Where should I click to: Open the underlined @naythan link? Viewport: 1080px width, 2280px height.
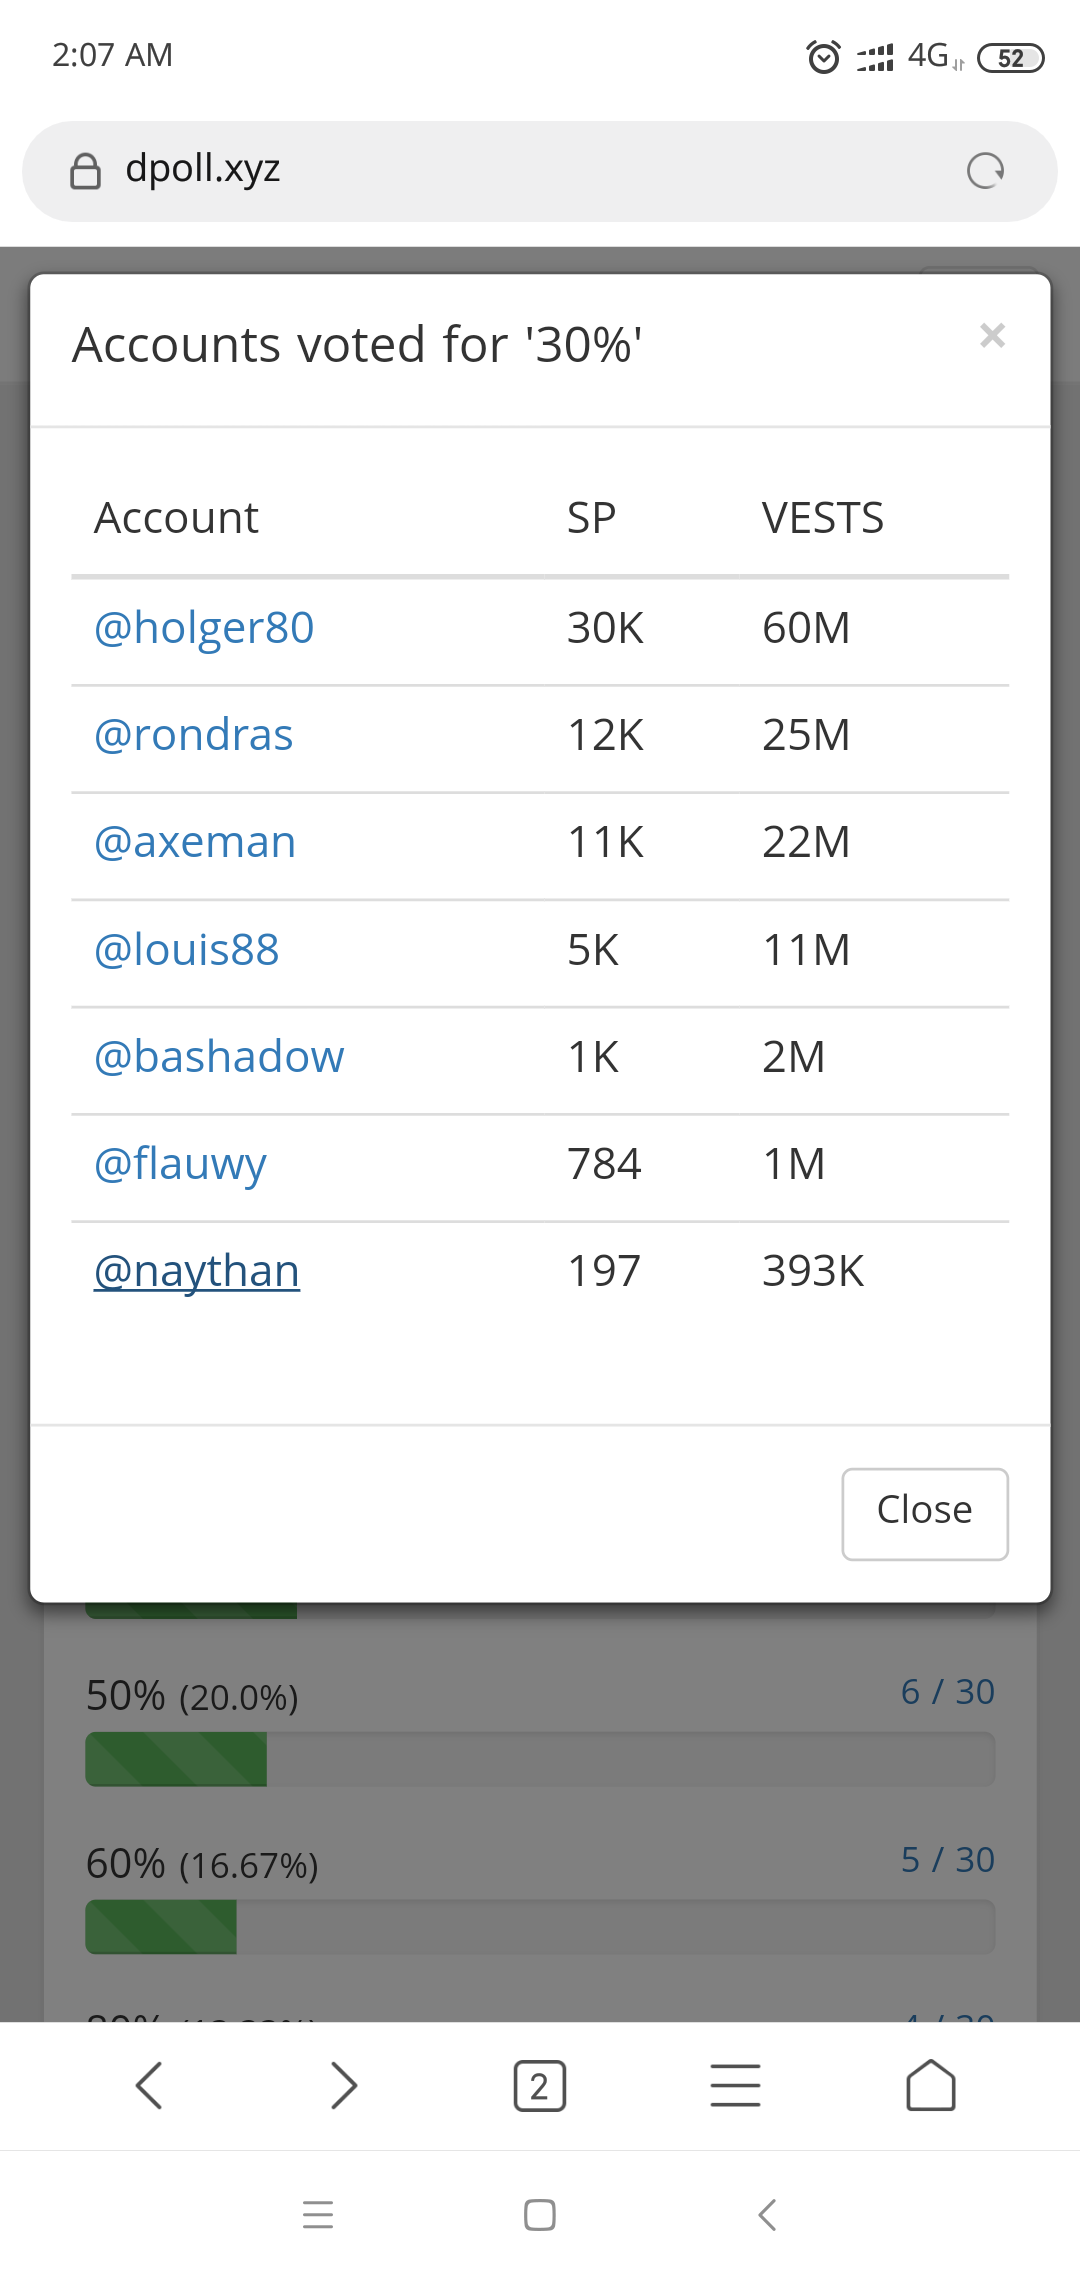point(197,1271)
